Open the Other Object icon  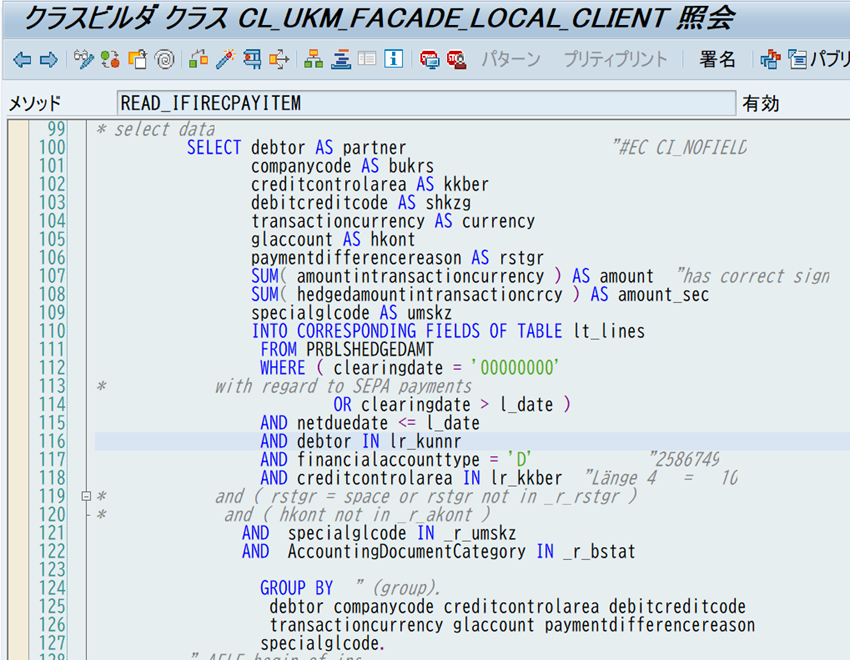pyautogui.click(x=138, y=59)
